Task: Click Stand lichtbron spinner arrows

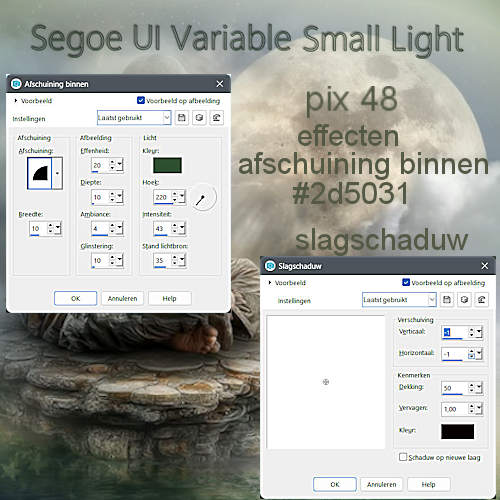Action: pos(175,260)
